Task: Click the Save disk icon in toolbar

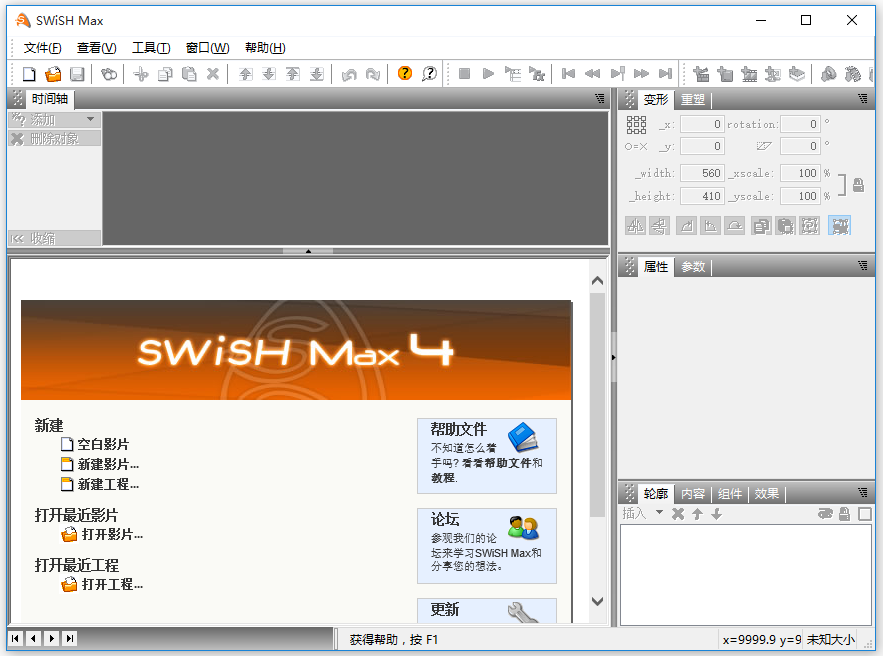Action: pos(77,74)
